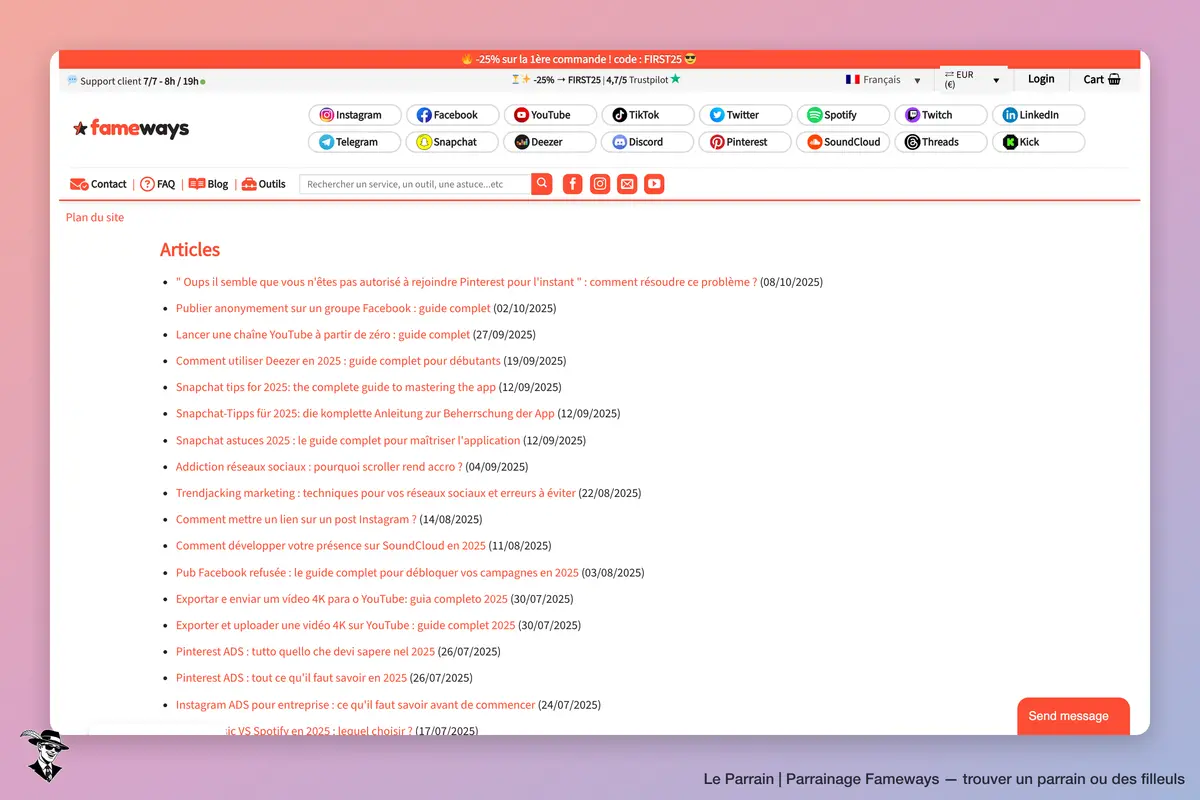The height and width of the screenshot is (800, 1200).
Task: Open the Comment mettre un lien Instagram article
Action: coord(296,520)
